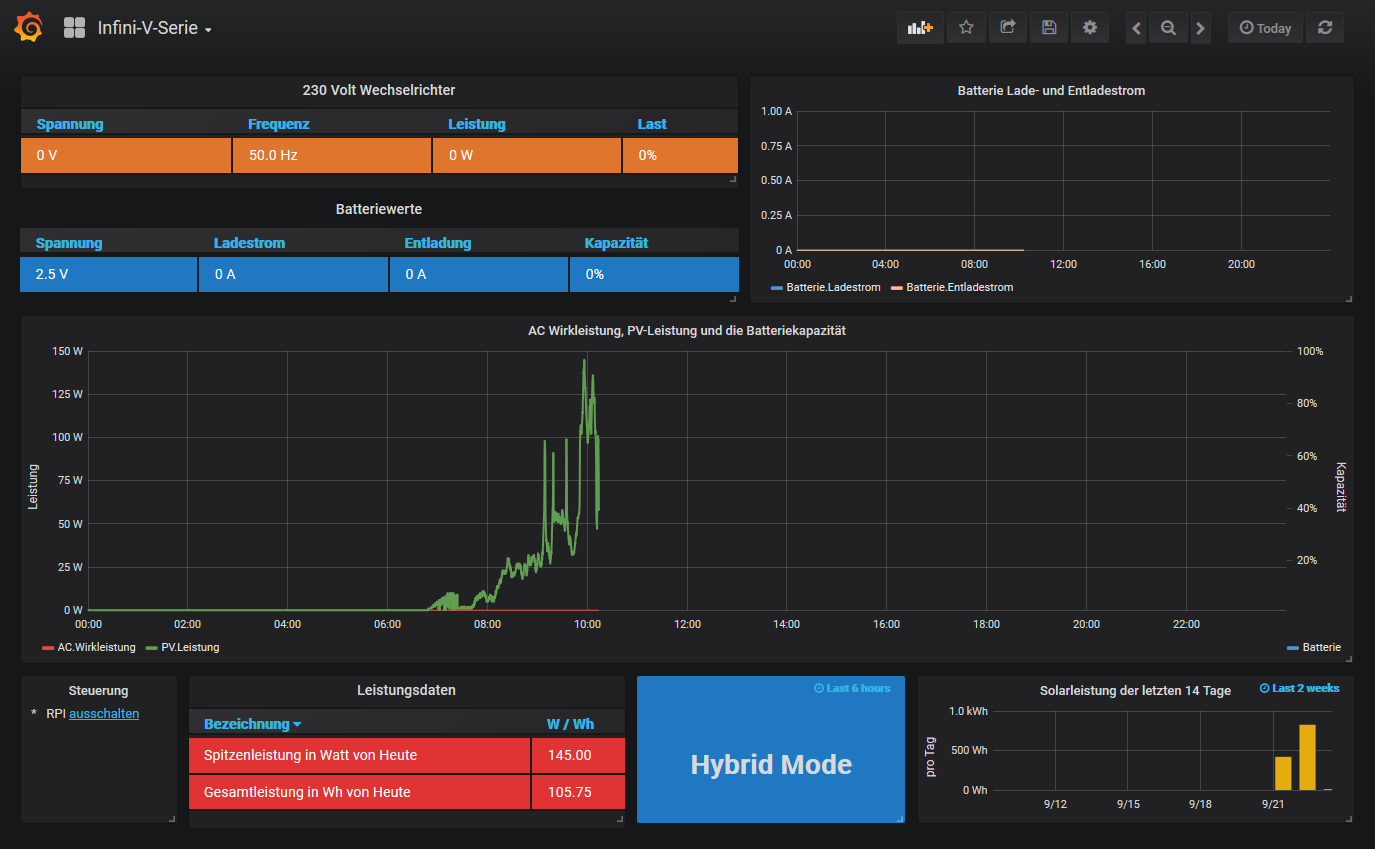Viewport: 1375px width, 849px height.
Task: Click the Share dashboard icon
Action: coord(1008,28)
